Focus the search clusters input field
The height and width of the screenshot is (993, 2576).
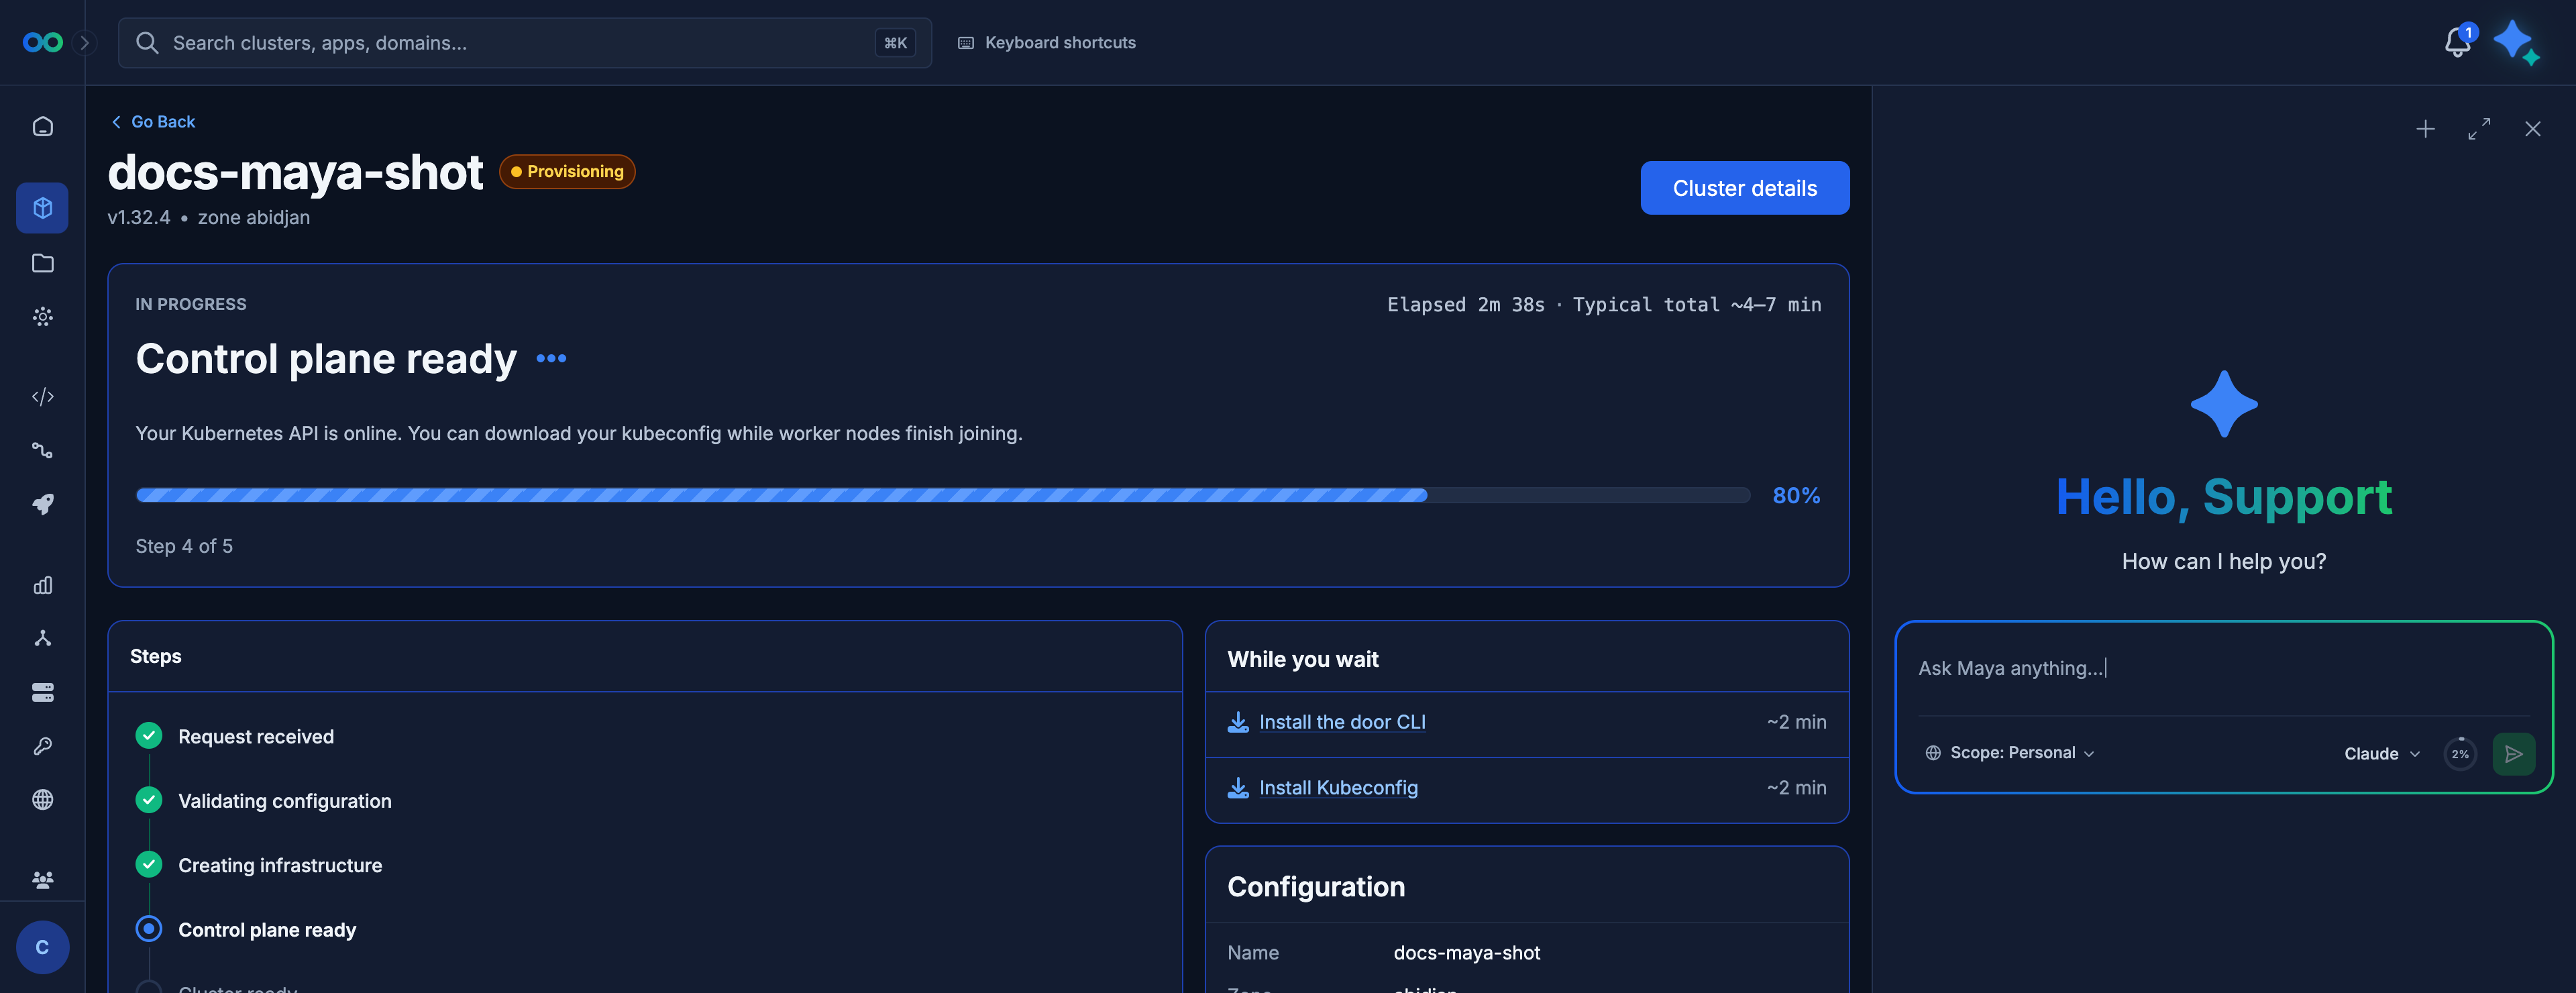coord(524,43)
